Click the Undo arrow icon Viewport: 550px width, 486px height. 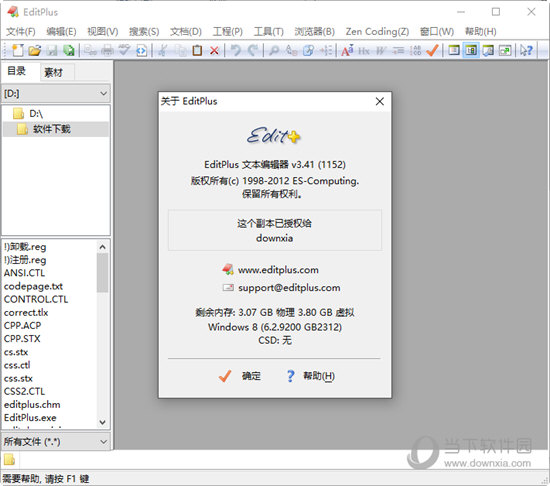[236, 50]
